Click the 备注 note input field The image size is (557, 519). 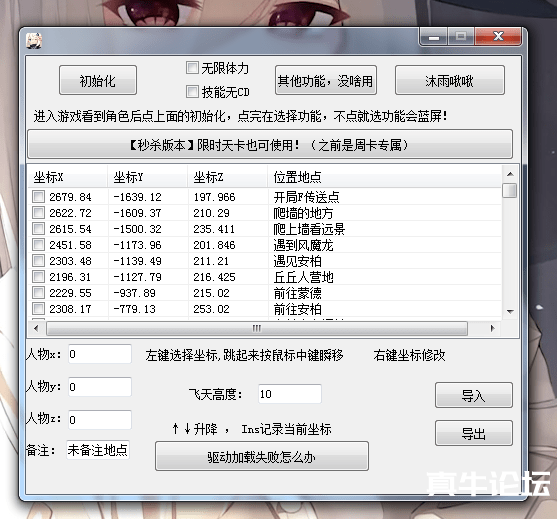98,450
